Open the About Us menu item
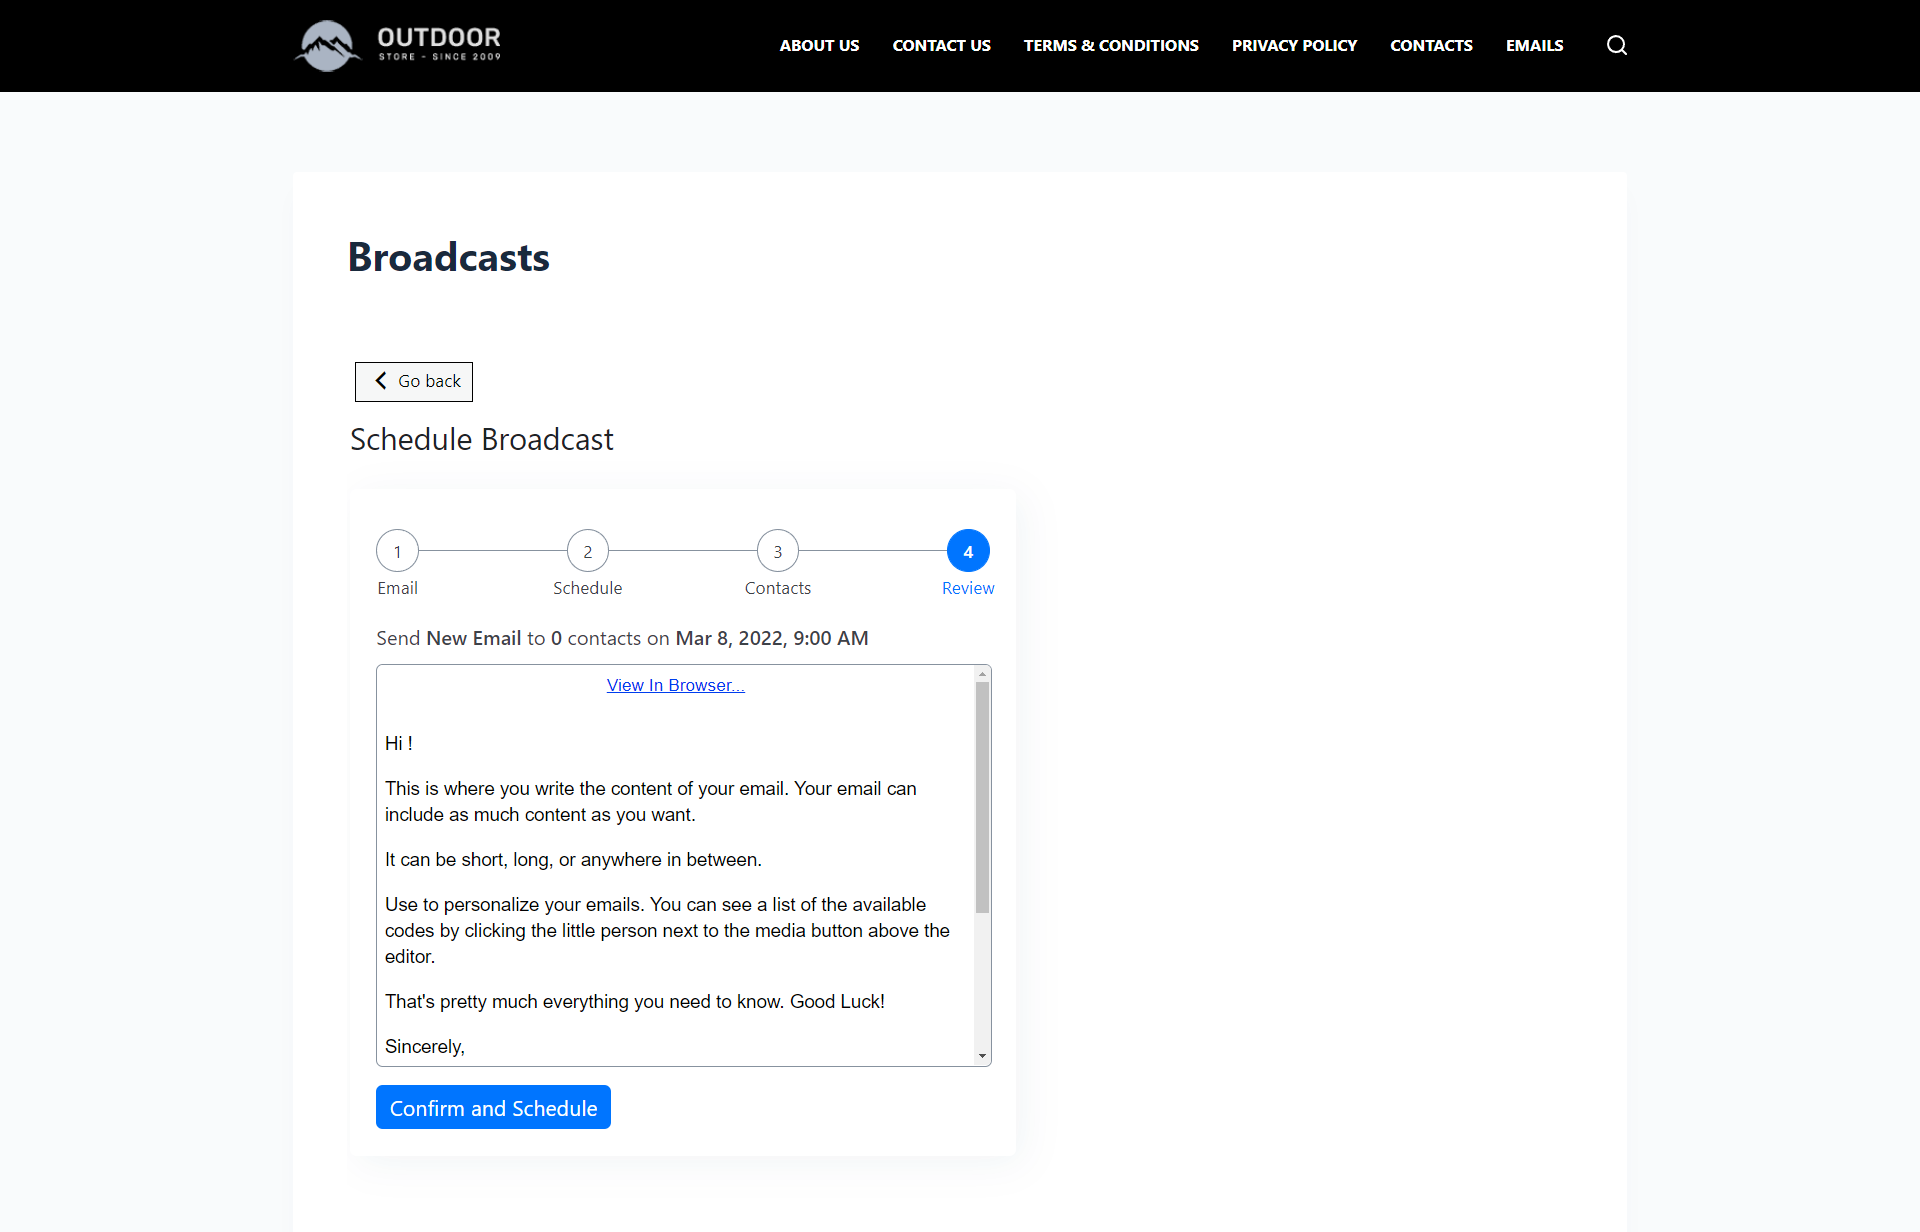1920x1232 pixels. [x=819, y=46]
